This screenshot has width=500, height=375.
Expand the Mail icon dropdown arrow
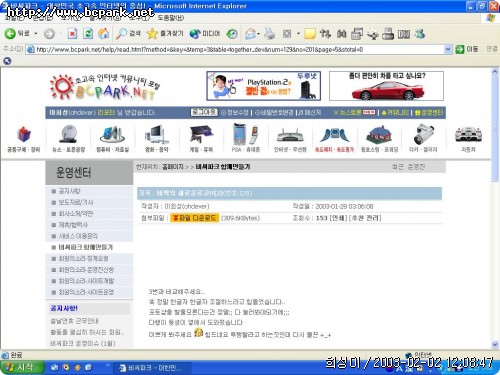click(x=258, y=34)
